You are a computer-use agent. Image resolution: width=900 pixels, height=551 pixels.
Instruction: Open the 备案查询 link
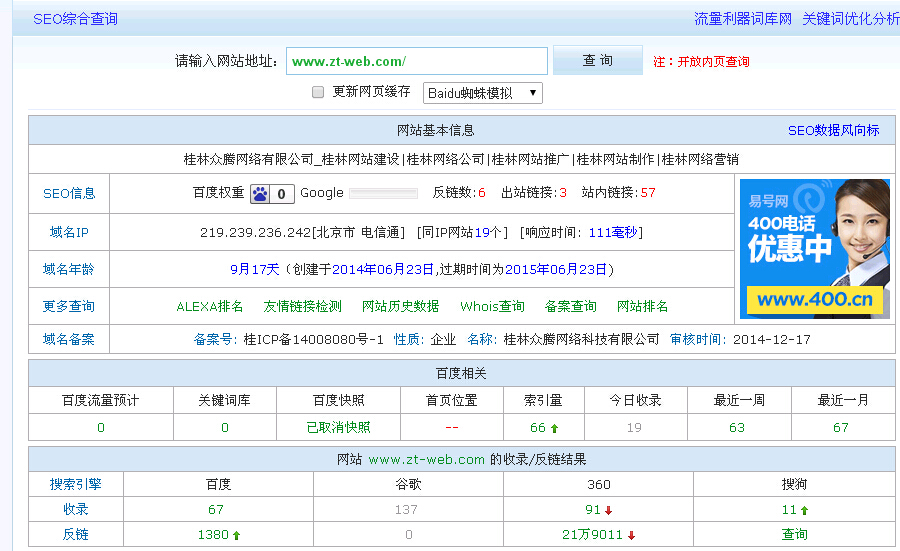pyautogui.click(x=571, y=306)
